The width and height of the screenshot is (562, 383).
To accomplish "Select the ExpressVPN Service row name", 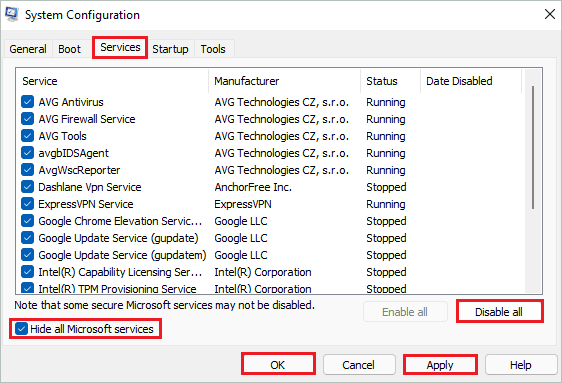I will coord(86,204).
